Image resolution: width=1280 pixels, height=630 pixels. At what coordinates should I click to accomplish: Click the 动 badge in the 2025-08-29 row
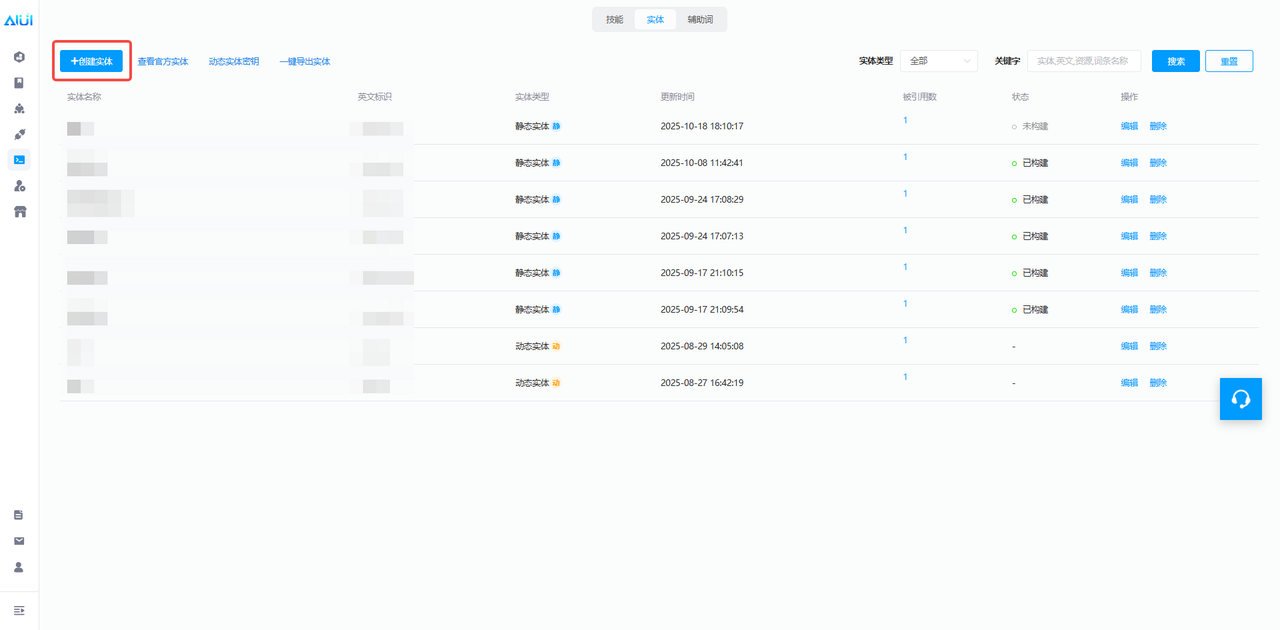pyautogui.click(x=556, y=346)
